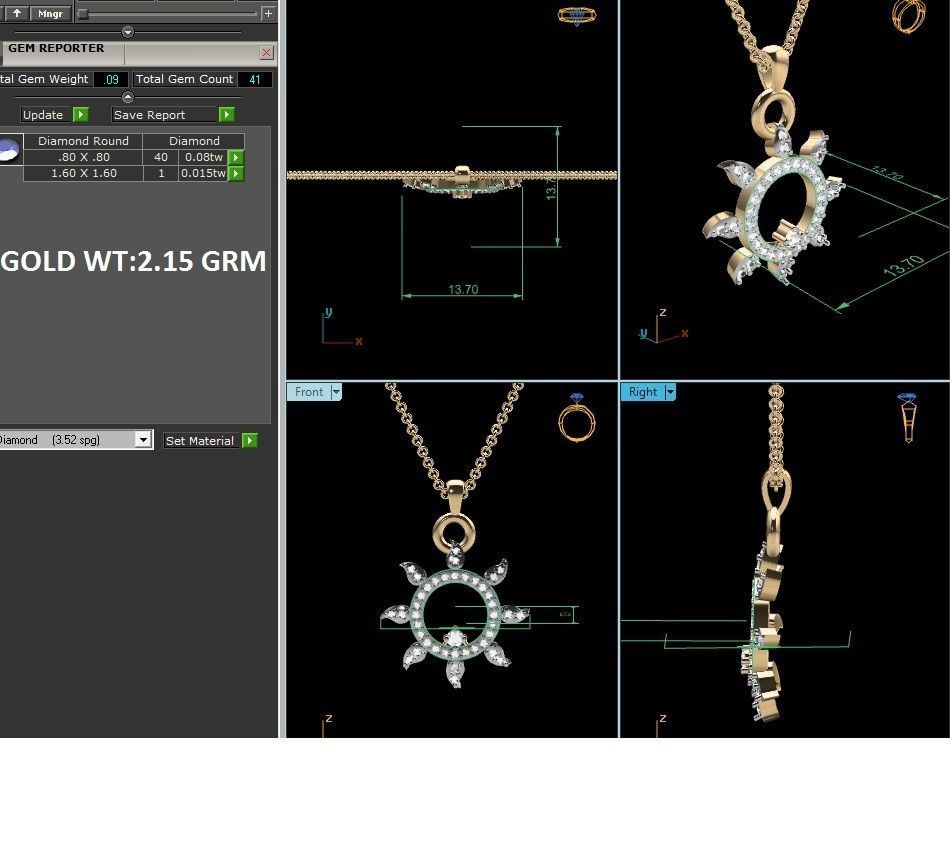This screenshot has width=950, height=867.
Task: Click the 0.08tw weight cell
Action: coord(204,157)
